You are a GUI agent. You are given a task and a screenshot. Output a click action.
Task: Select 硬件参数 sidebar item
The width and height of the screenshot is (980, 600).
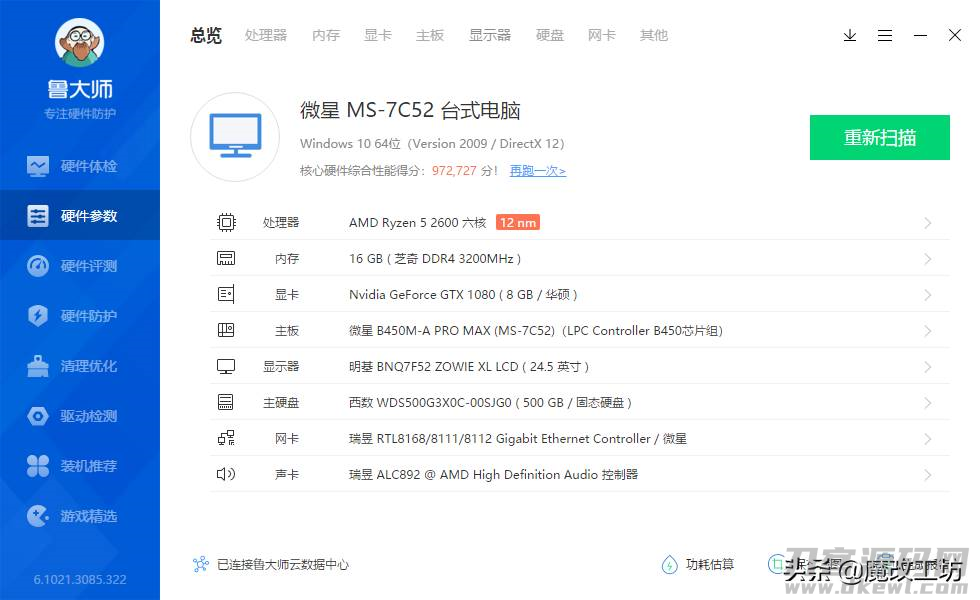[80, 216]
